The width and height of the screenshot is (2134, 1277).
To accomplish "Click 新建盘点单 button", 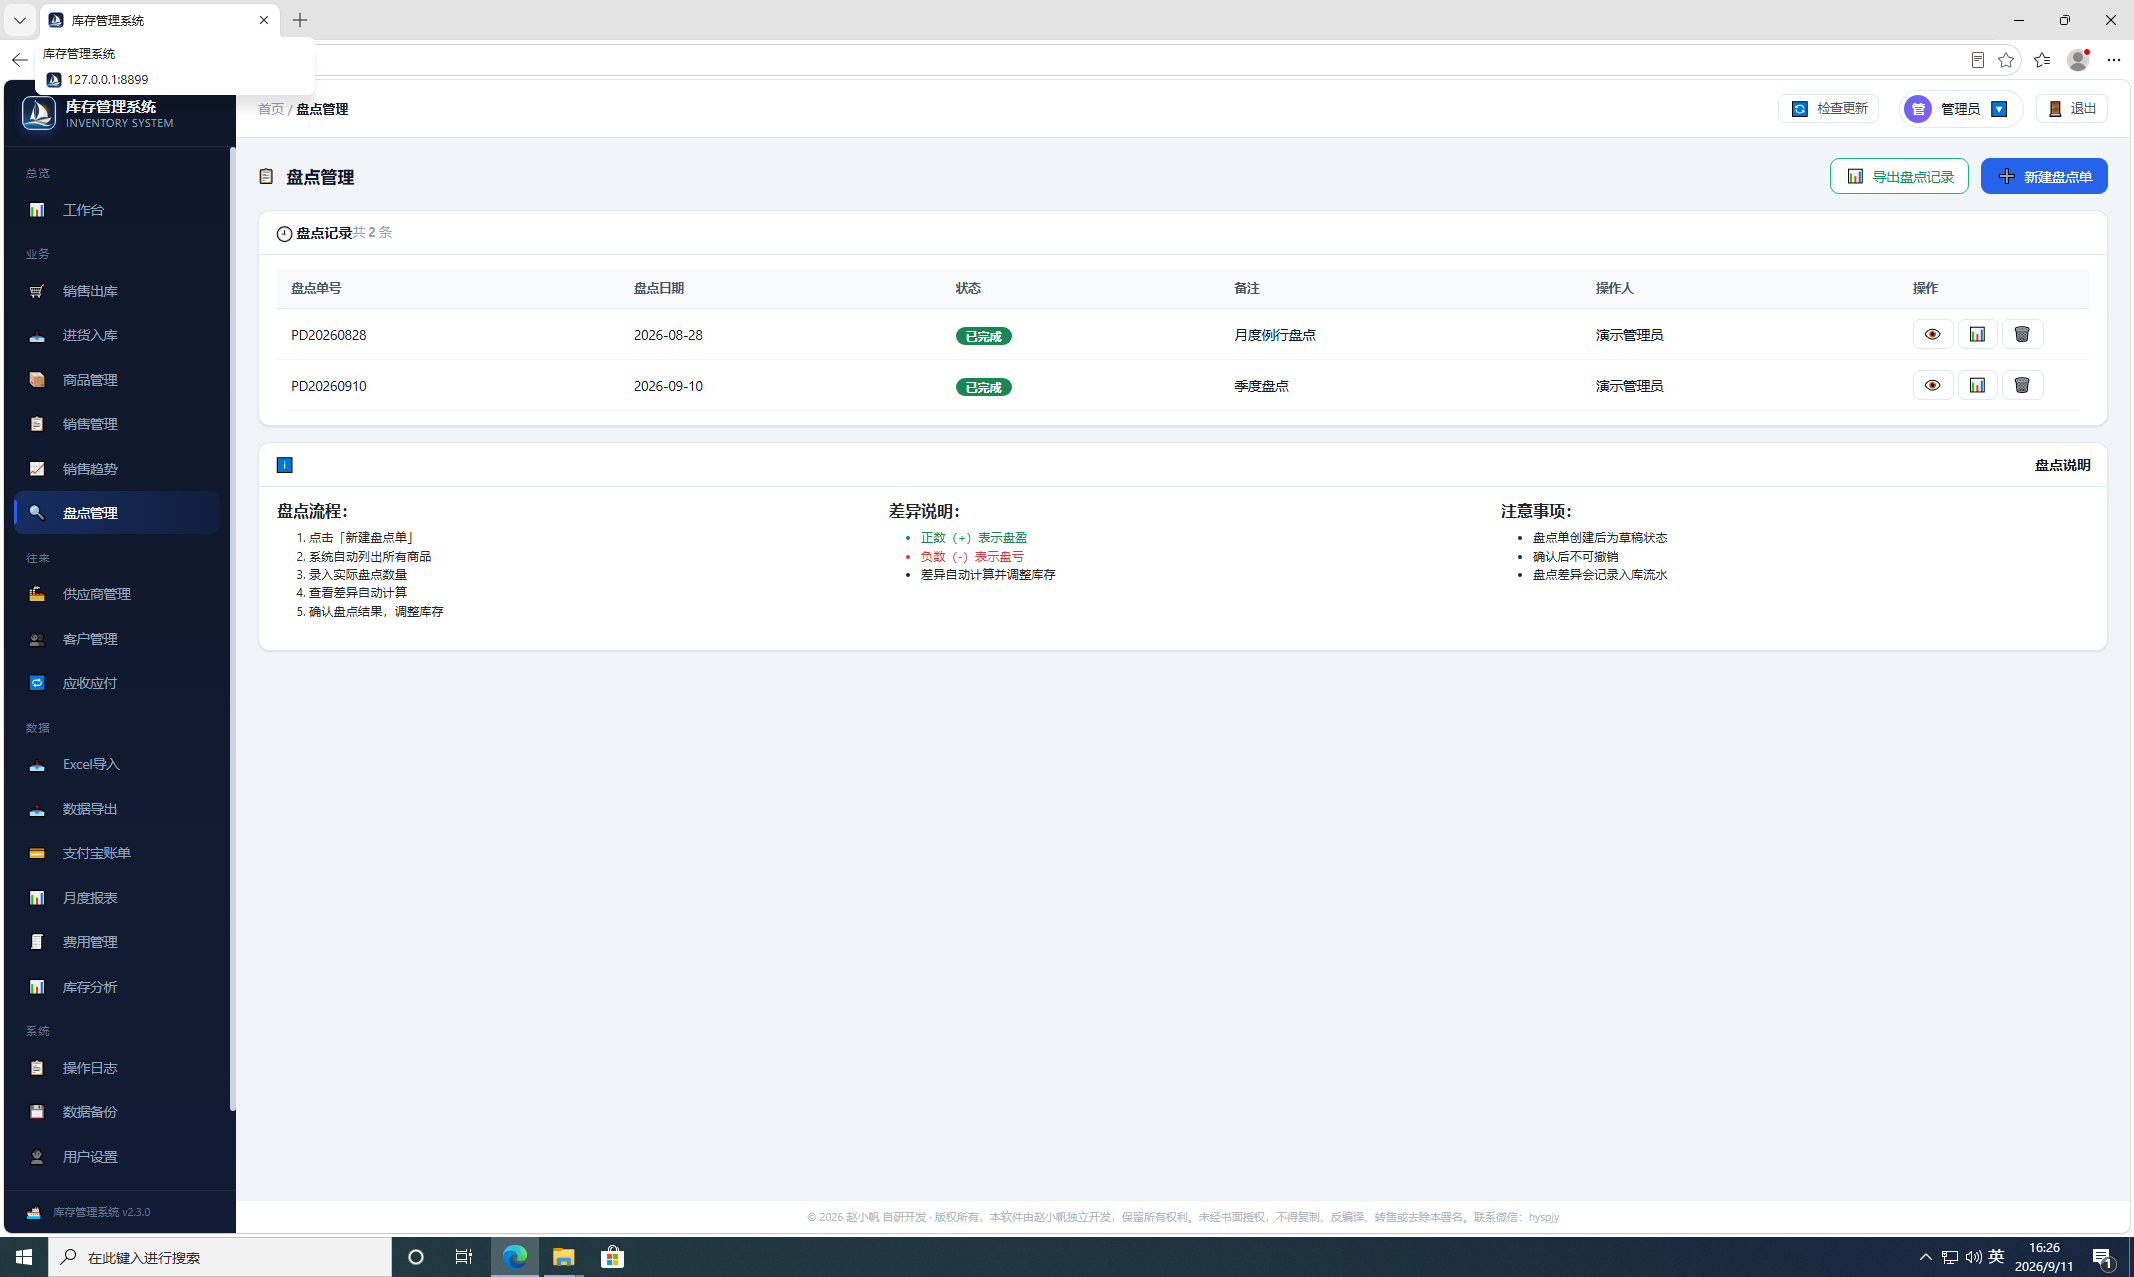I will pyautogui.click(x=2044, y=176).
